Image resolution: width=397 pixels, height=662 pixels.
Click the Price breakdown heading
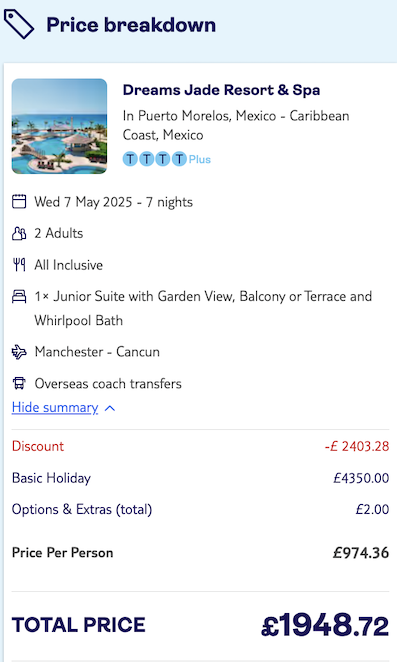131,25
